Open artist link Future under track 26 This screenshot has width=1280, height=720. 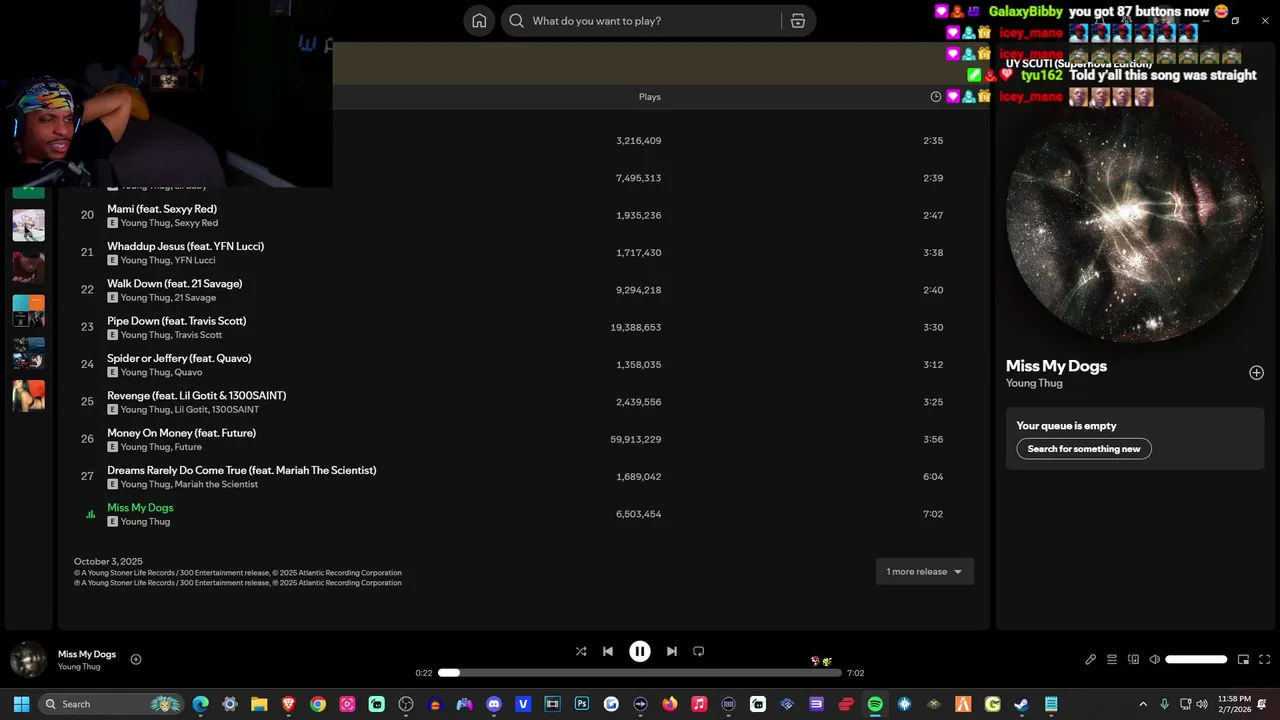[x=188, y=447]
